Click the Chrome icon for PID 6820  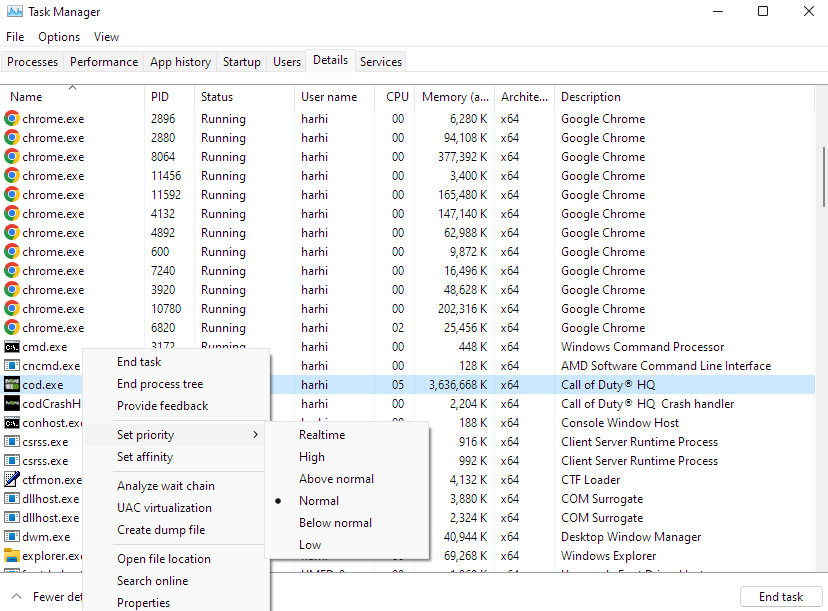point(12,328)
